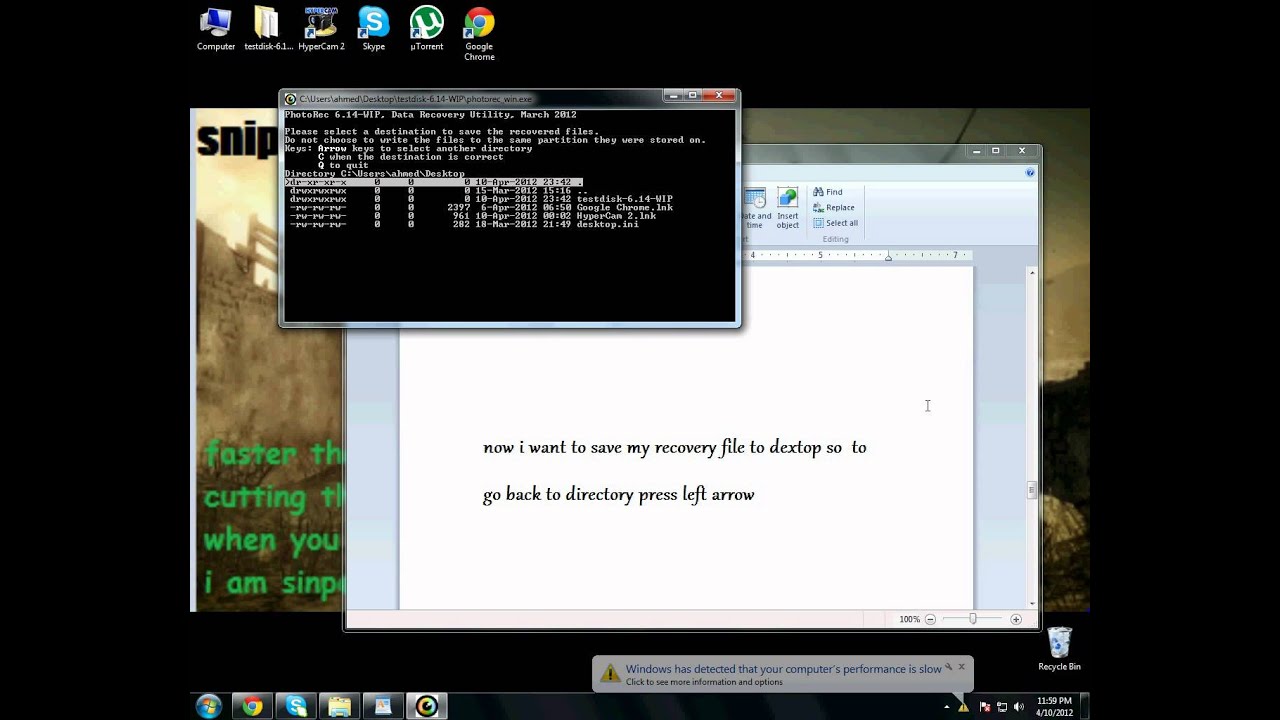Show hidden tray icons arrow
1280x720 pixels.
click(x=946, y=707)
